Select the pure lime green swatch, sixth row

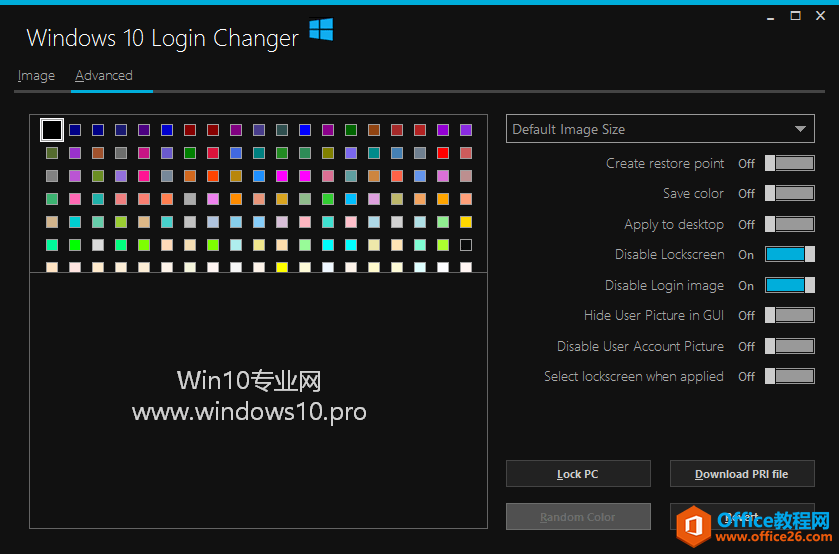pyautogui.click(x=75, y=245)
